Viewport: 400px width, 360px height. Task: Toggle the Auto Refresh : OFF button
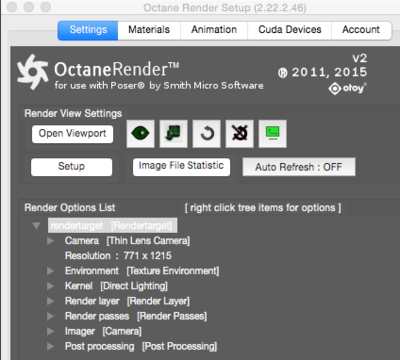299,167
